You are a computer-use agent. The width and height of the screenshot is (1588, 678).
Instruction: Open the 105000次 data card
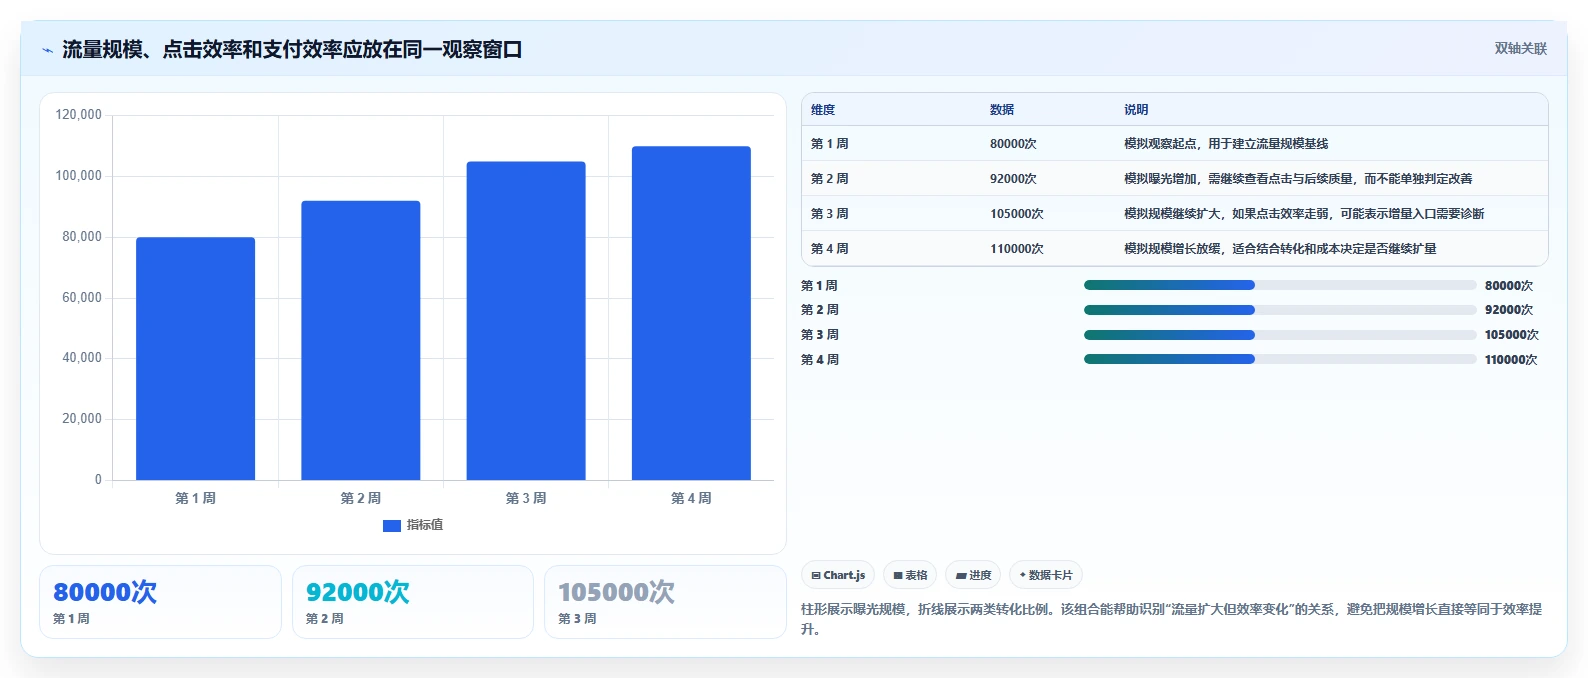665,602
